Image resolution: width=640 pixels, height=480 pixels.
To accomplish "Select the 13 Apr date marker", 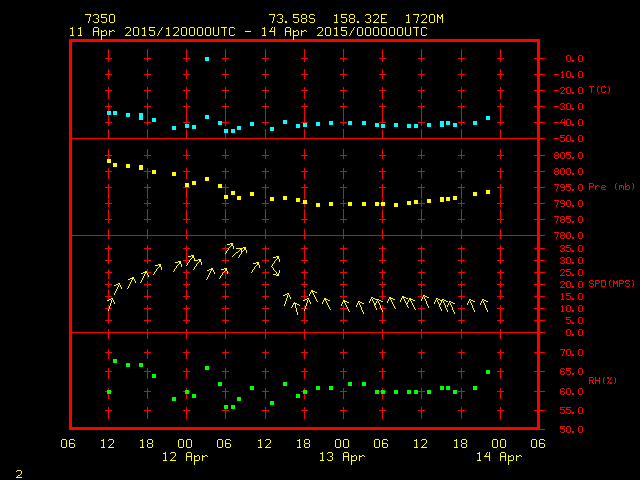I will point(341,457).
